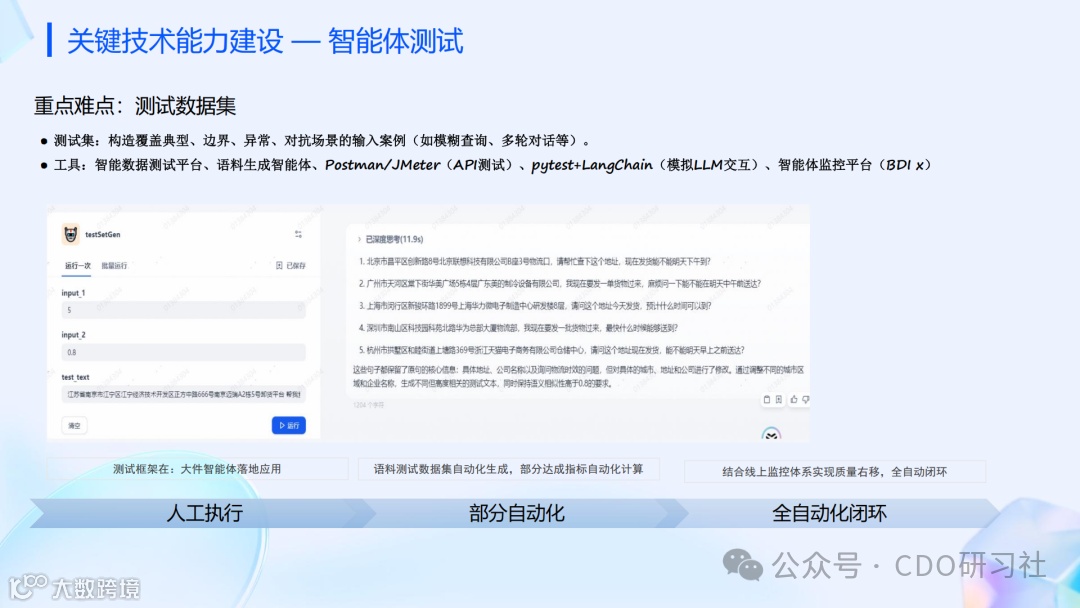Copy the generated test sentences via copy icon

767,400
